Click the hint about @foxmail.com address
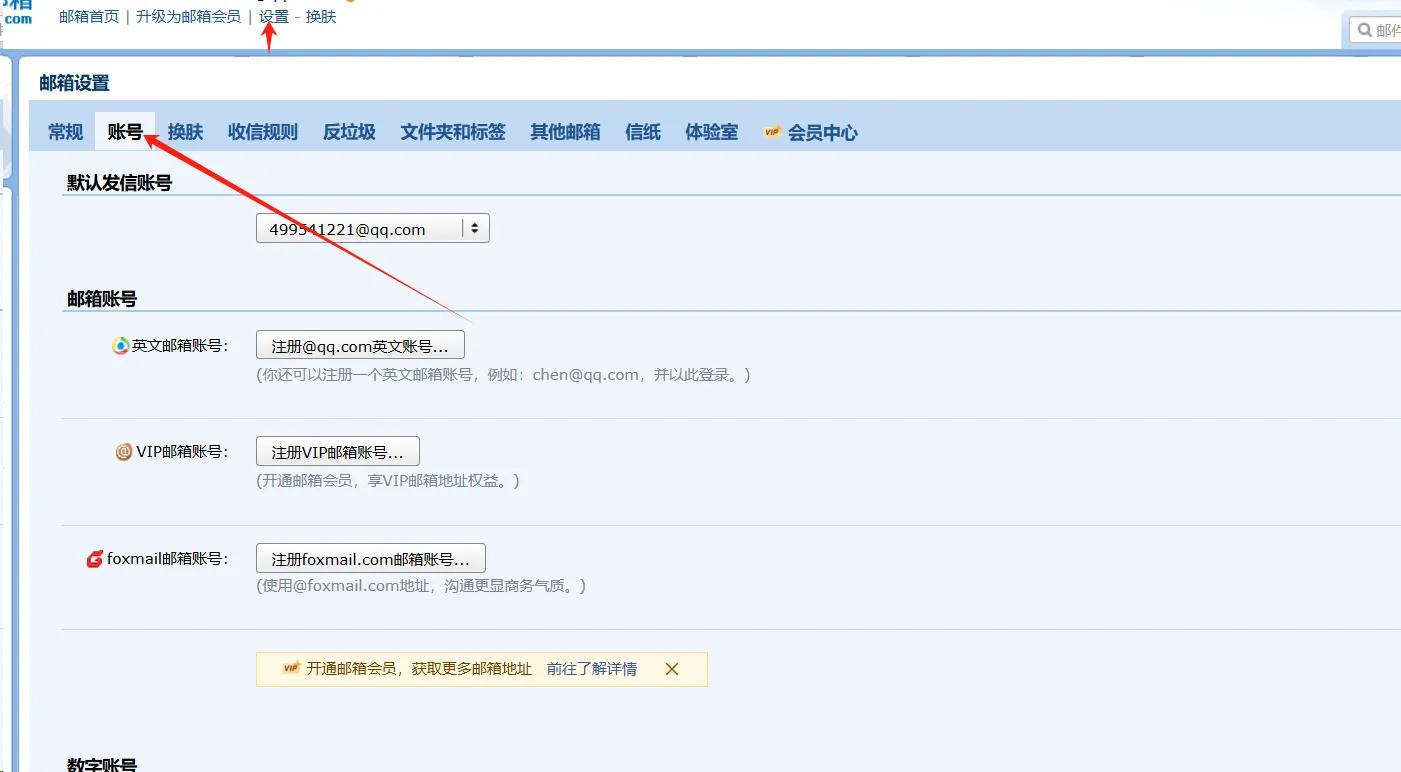1401x772 pixels. click(421, 586)
